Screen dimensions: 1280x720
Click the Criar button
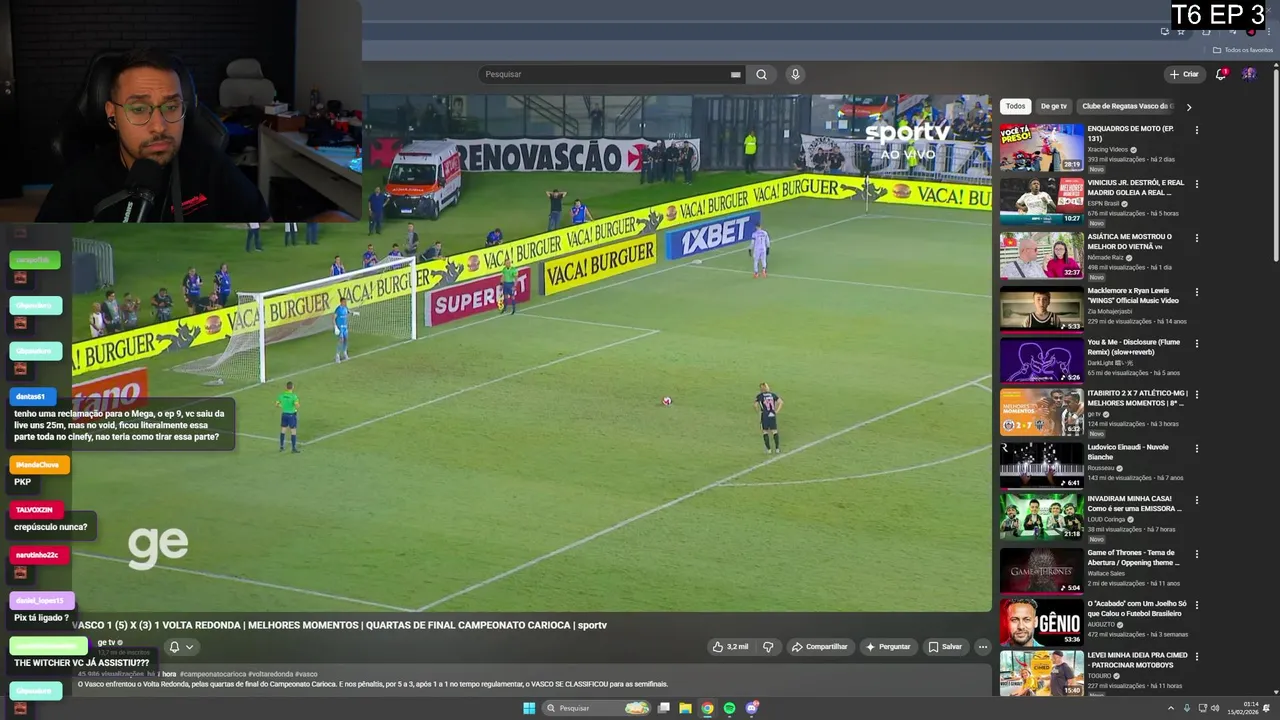coord(1183,74)
